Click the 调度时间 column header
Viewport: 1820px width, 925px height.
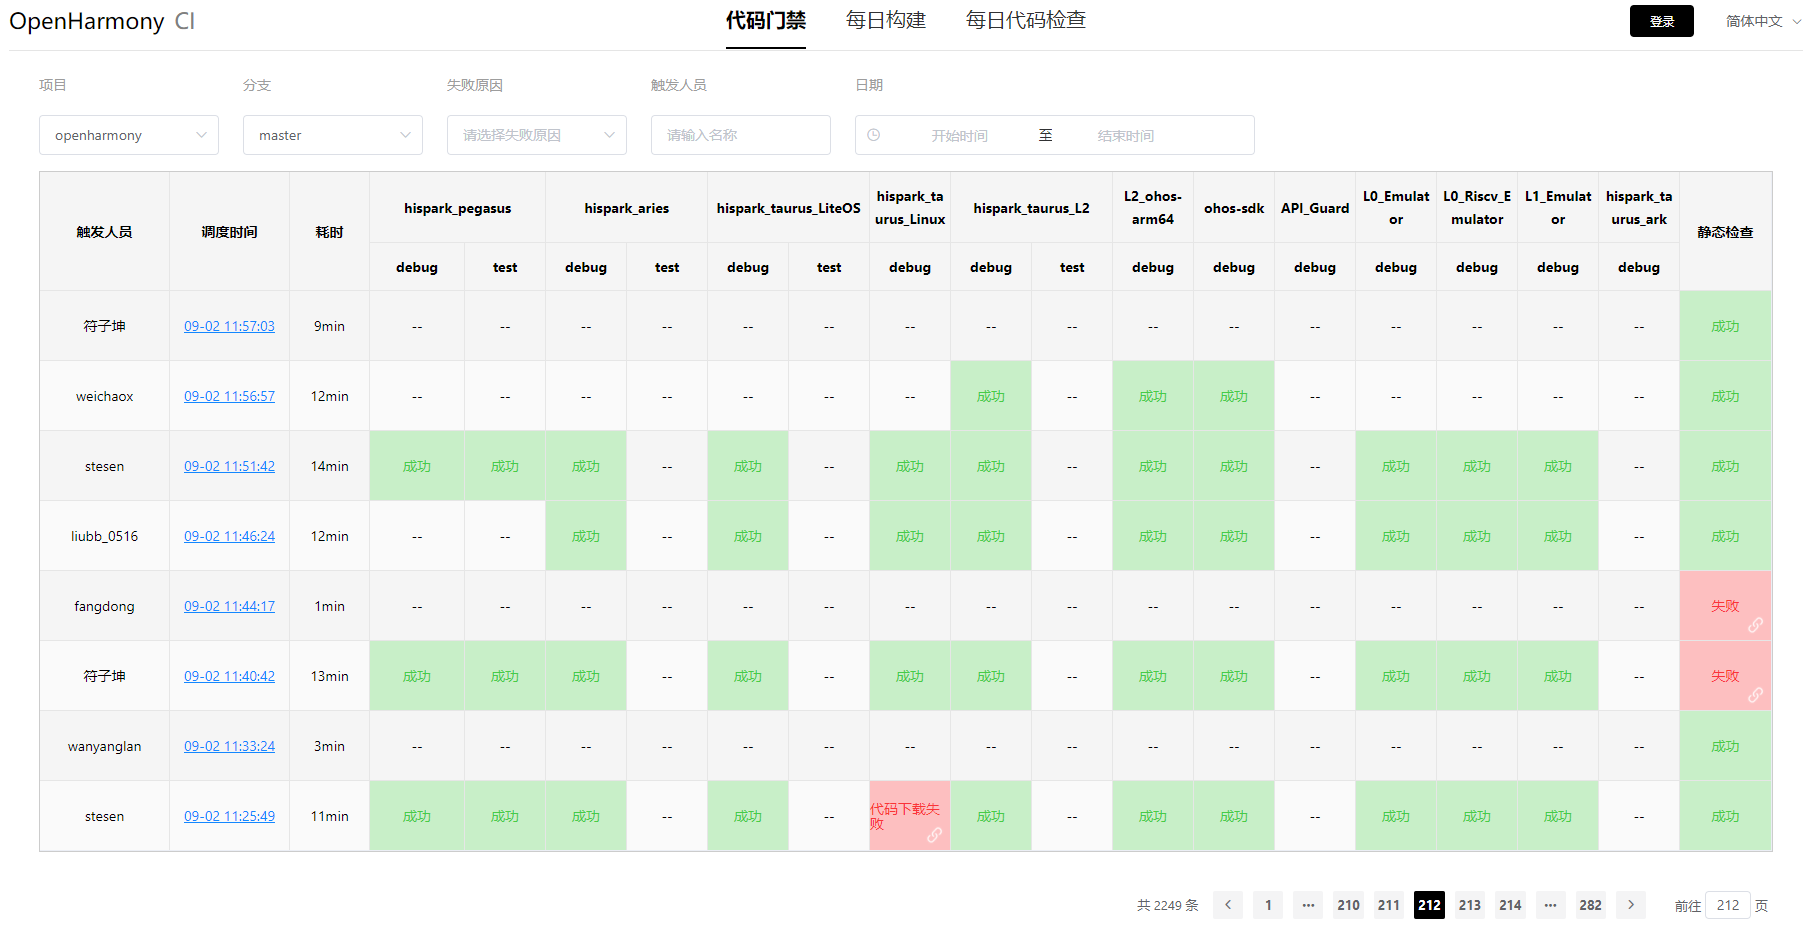coord(229,232)
